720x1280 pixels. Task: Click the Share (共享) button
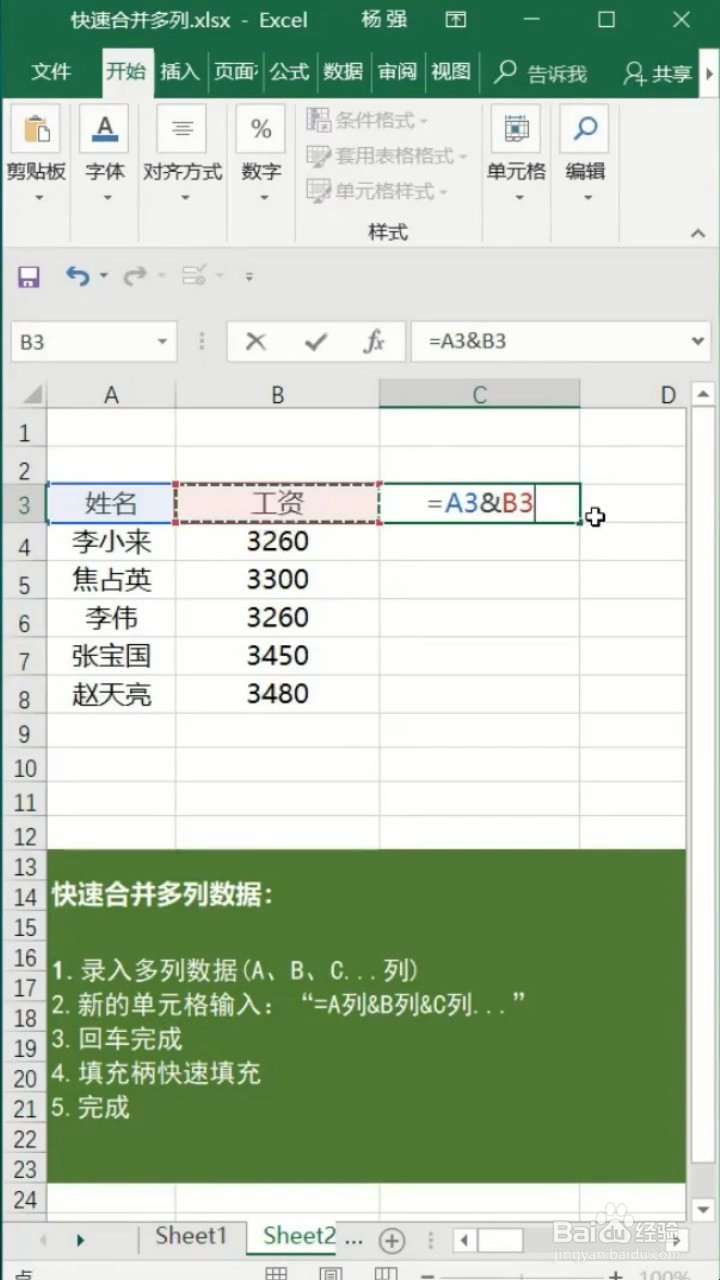click(658, 73)
